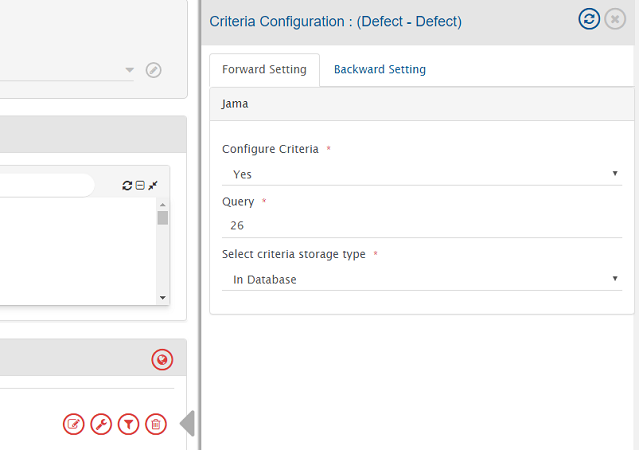Click the collapse-all minus box icon
The height and width of the screenshot is (450, 639).
[140, 186]
